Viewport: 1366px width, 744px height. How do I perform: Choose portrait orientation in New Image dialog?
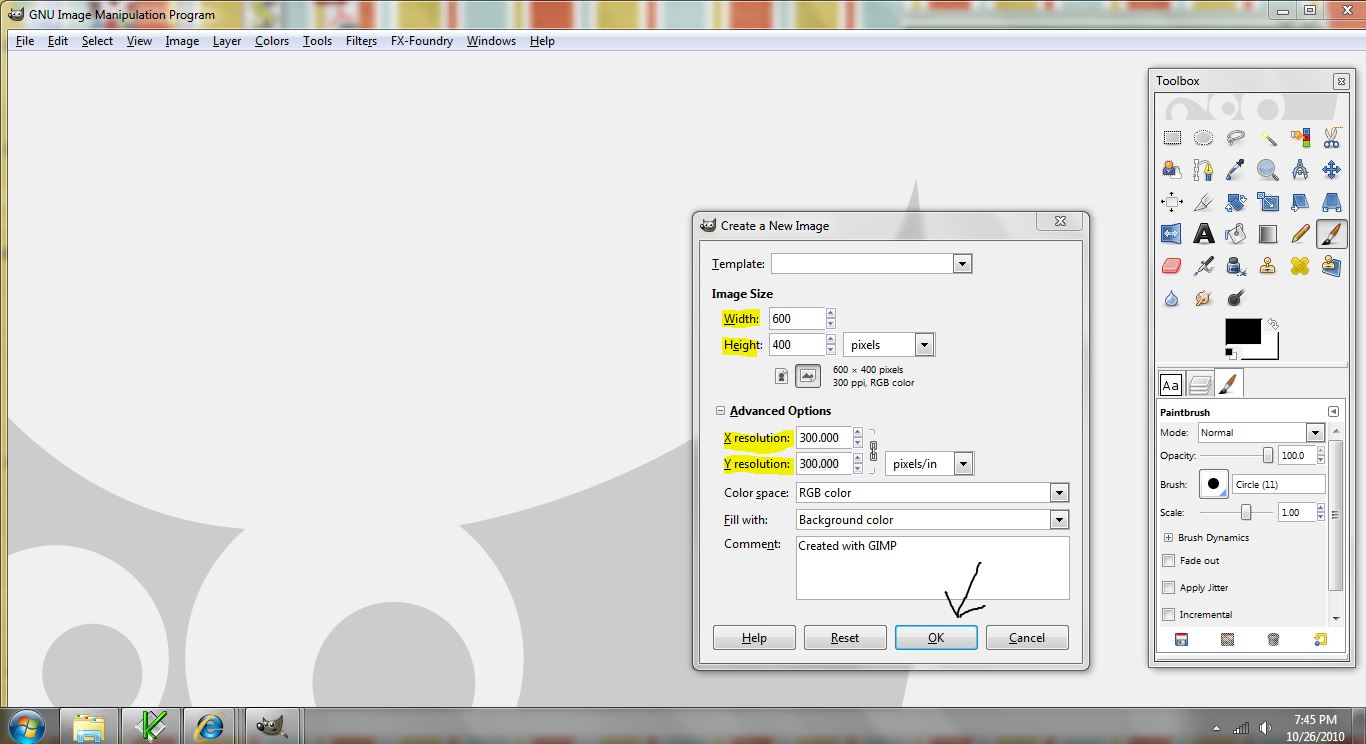click(x=782, y=376)
